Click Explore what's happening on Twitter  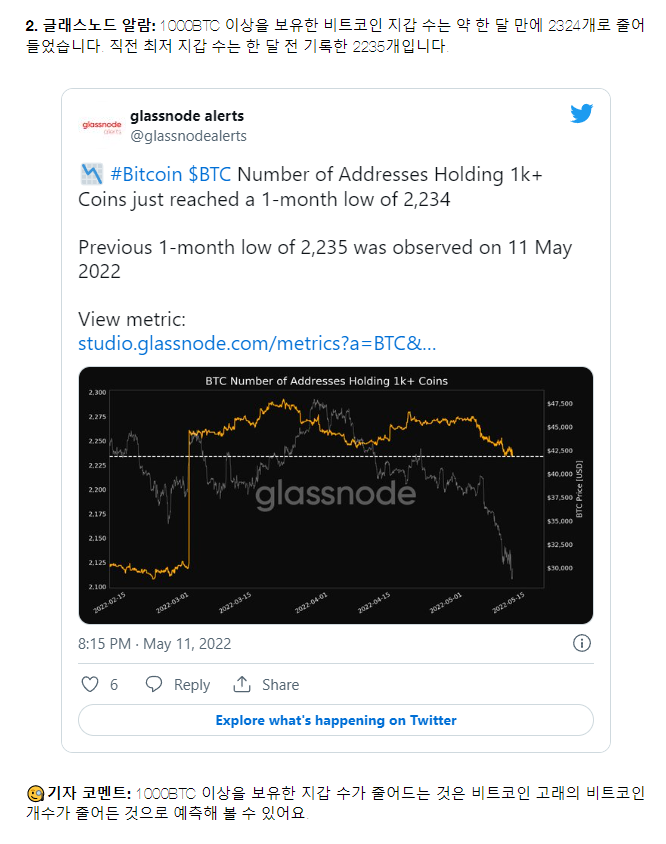pyautogui.click(x=336, y=720)
